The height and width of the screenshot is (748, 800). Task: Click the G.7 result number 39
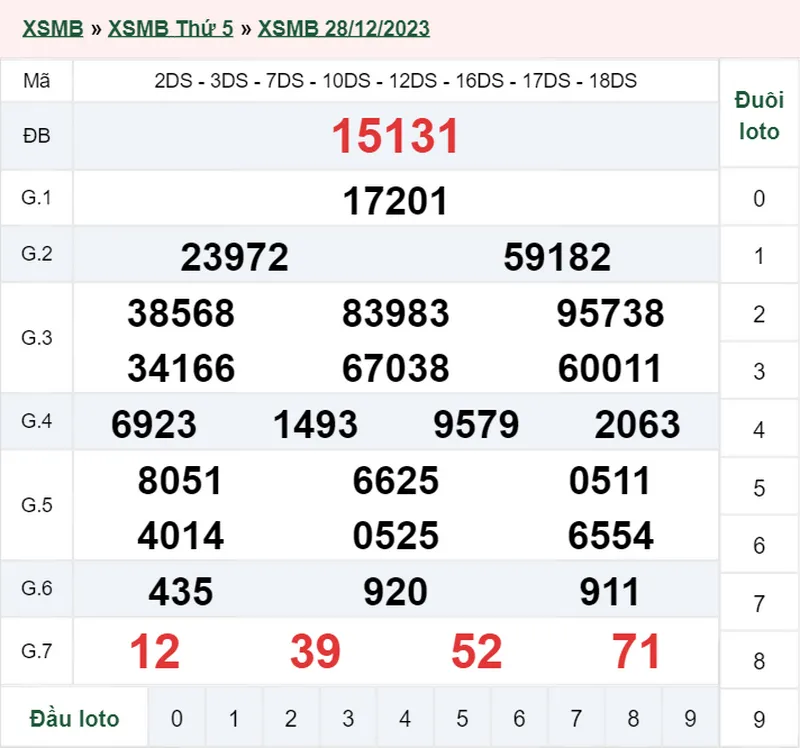tap(315, 652)
